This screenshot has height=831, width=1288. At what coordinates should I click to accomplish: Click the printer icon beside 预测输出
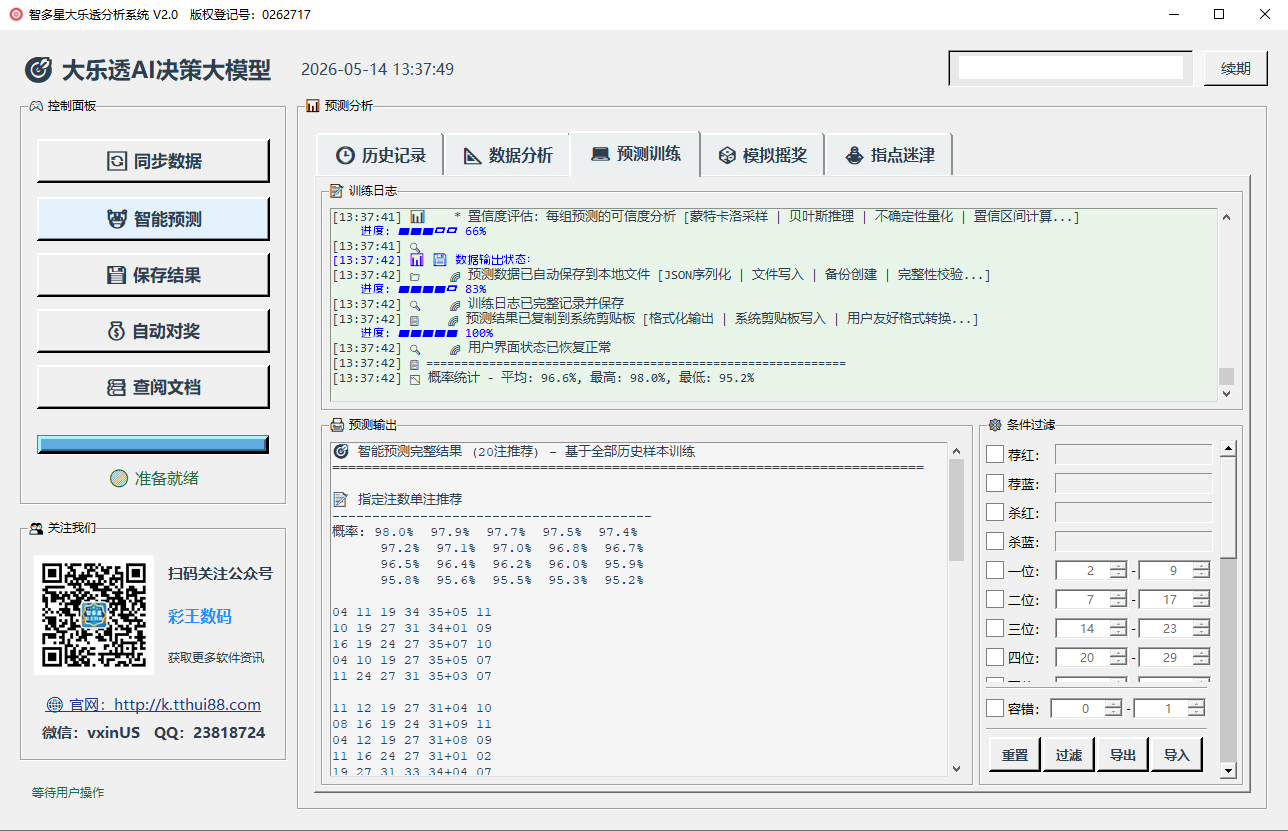coord(337,425)
